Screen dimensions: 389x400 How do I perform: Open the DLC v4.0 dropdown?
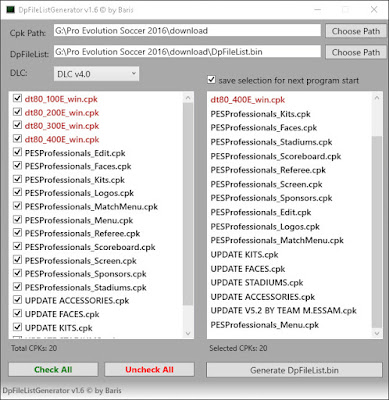[x=96, y=74]
